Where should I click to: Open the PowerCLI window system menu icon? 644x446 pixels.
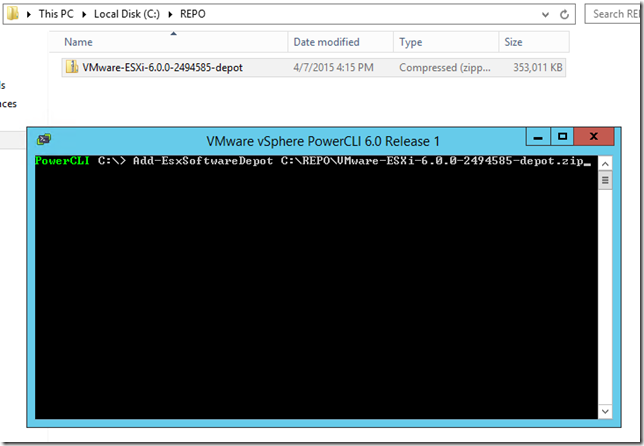tap(44, 140)
